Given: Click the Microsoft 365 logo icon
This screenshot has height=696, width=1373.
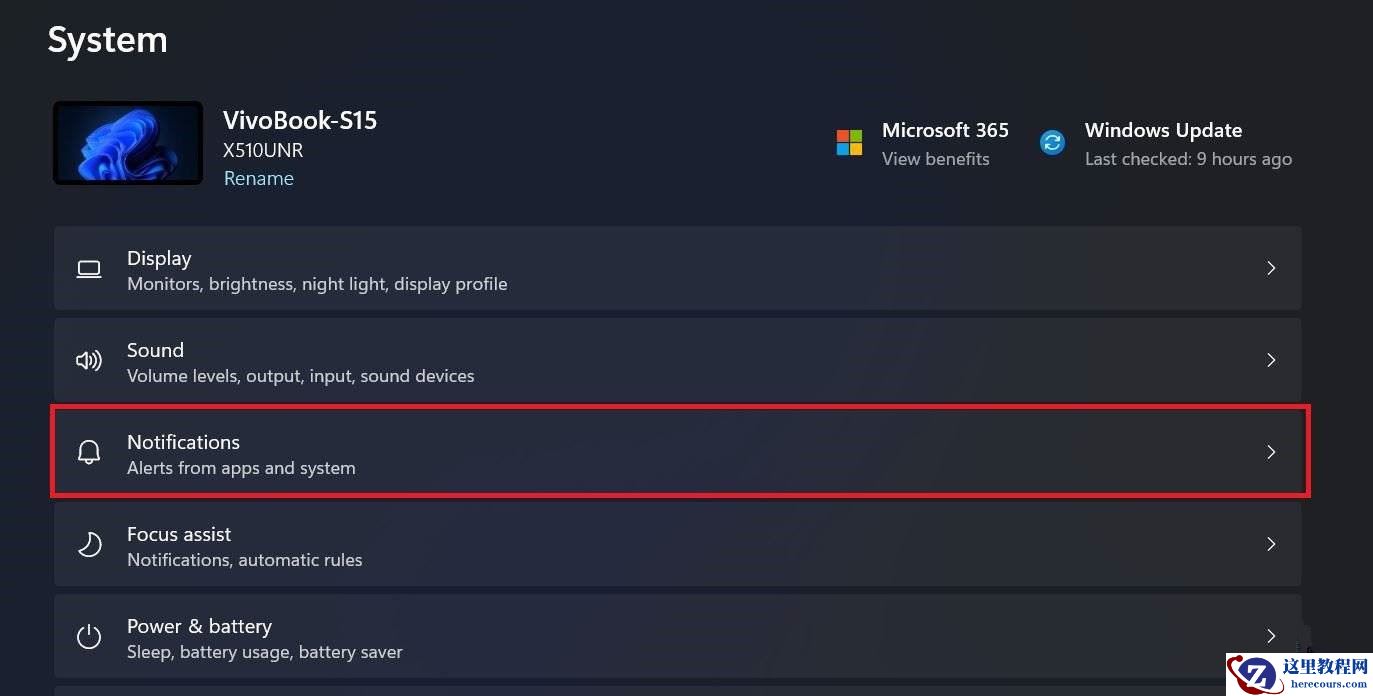Looking at the screenshot, I should 848,142.
